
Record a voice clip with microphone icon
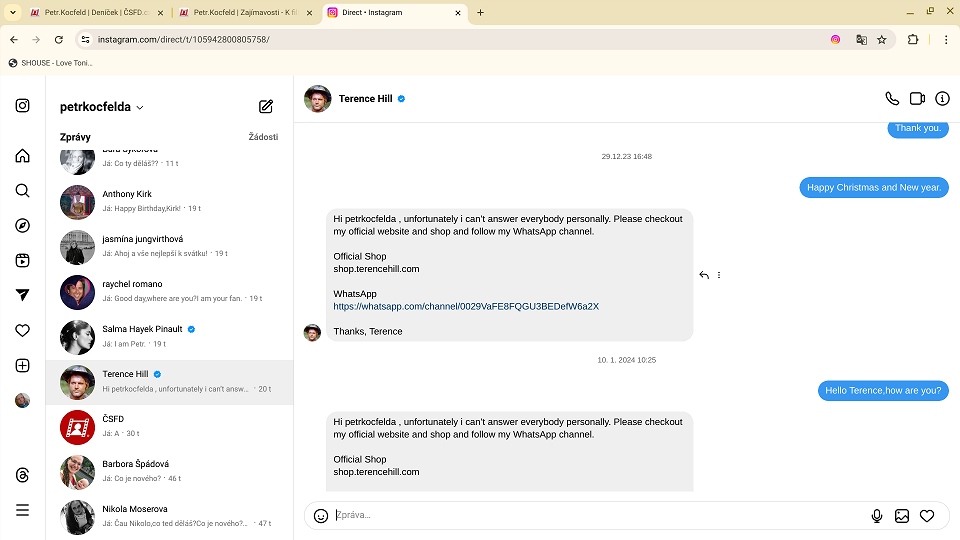tap(877, 516)
